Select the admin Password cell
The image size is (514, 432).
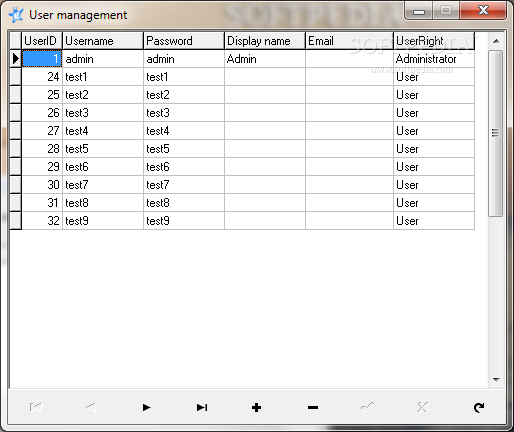point(184,59)
